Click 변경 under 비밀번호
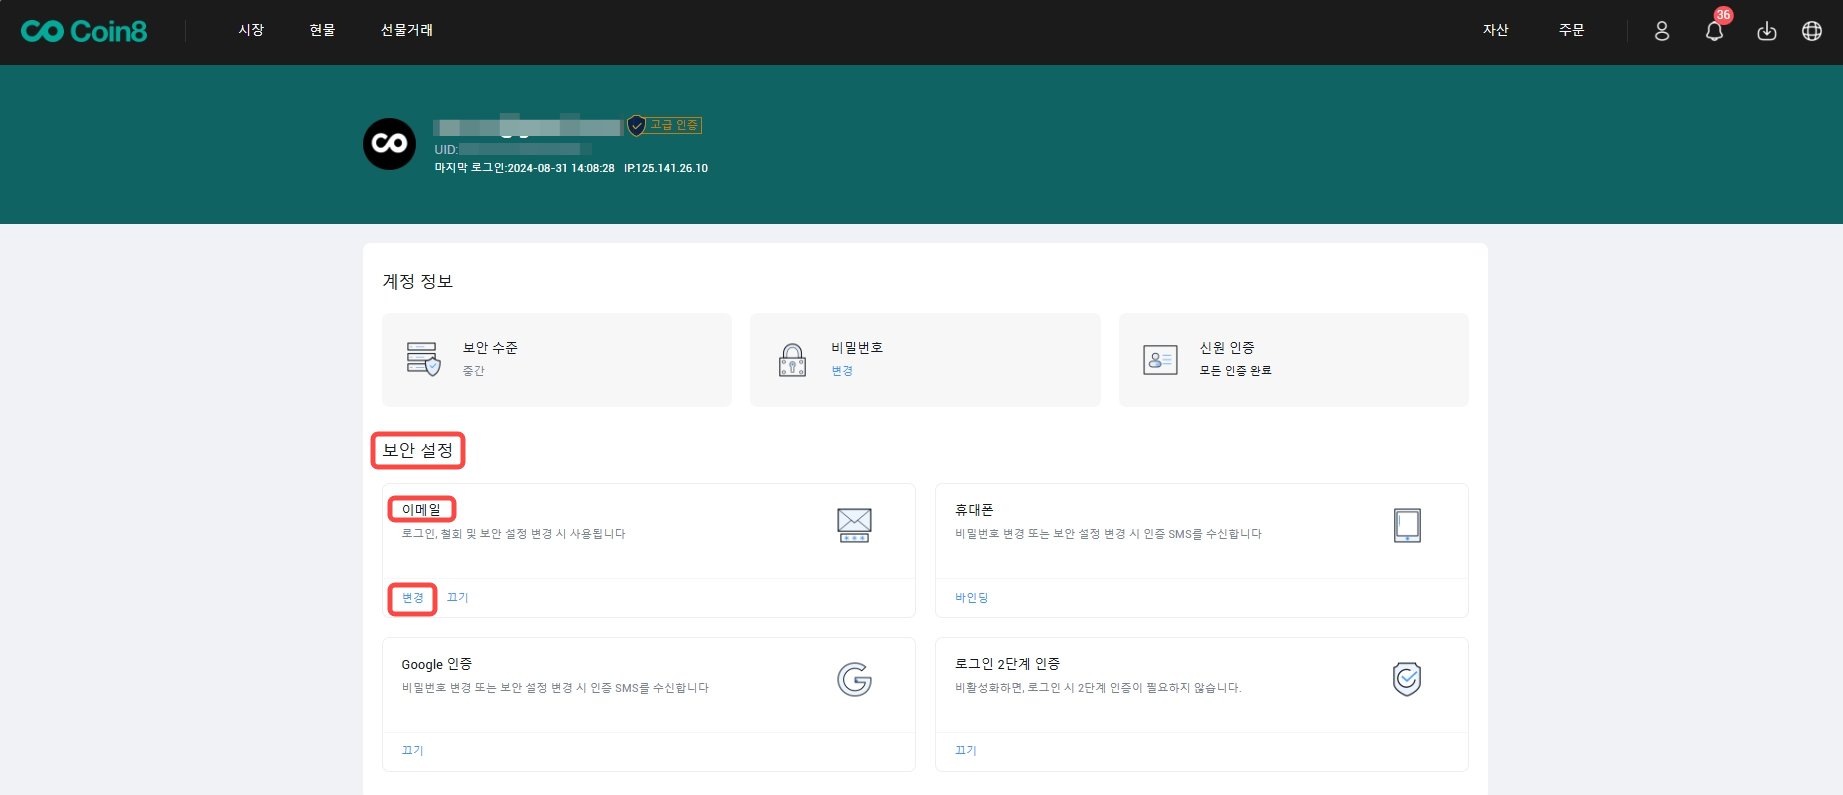The image size is (1843, 795). click(842, 371)
